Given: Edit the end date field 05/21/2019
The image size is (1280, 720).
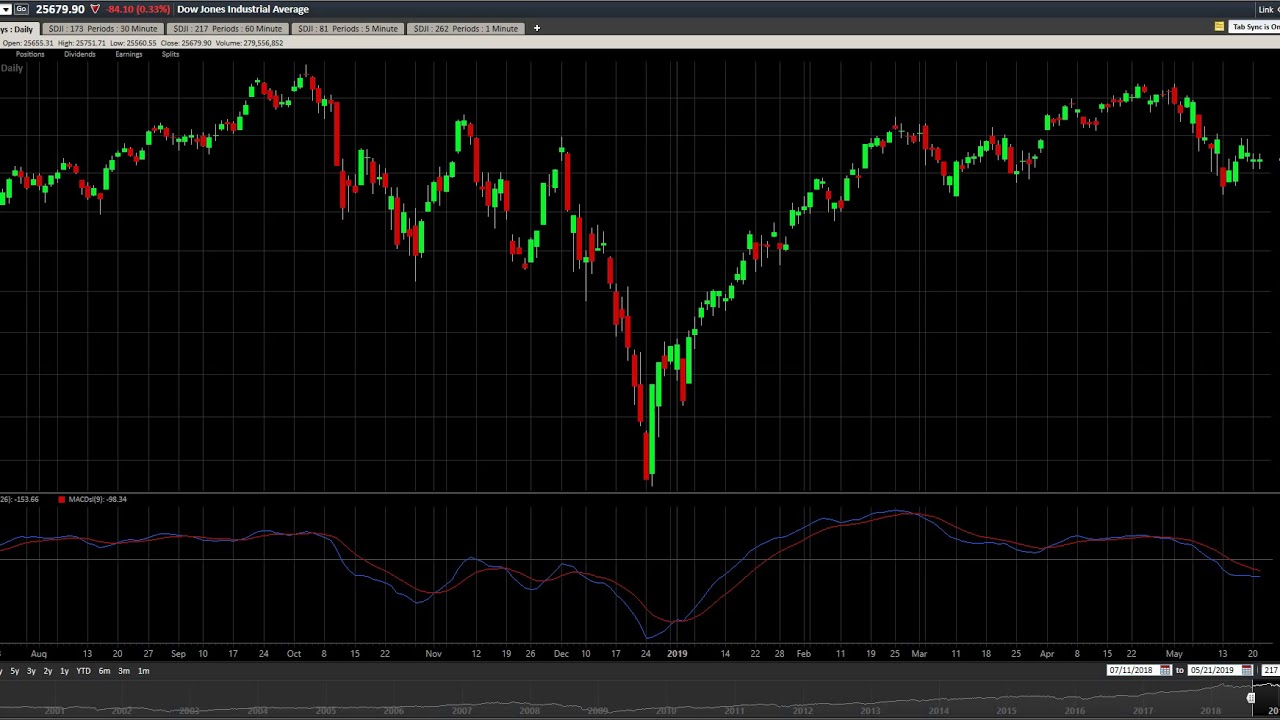Looking at the screenshot, I should [x=1213, y=670].
